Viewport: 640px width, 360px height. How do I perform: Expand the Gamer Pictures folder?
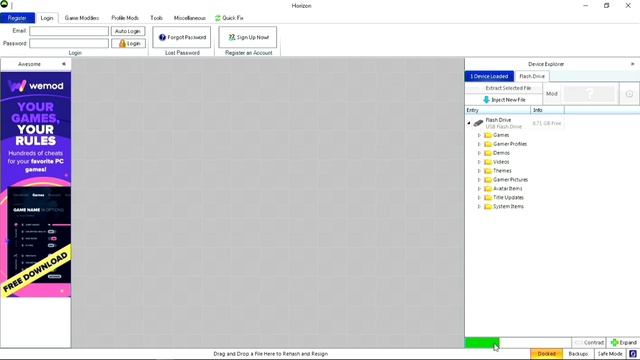[479, 180]
